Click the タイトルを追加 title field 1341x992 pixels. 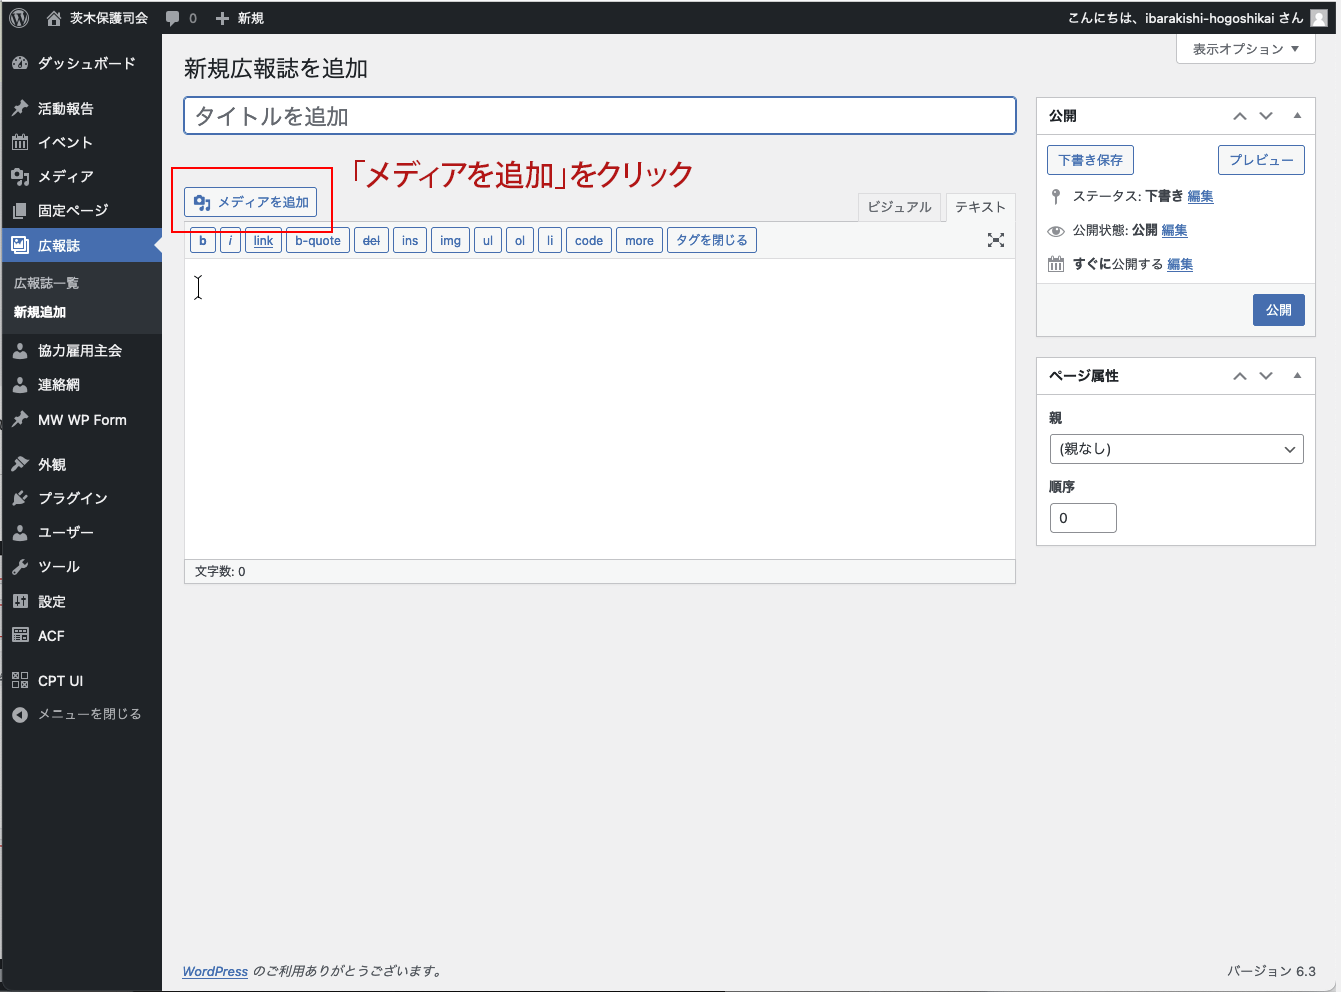tap(600, 116)
